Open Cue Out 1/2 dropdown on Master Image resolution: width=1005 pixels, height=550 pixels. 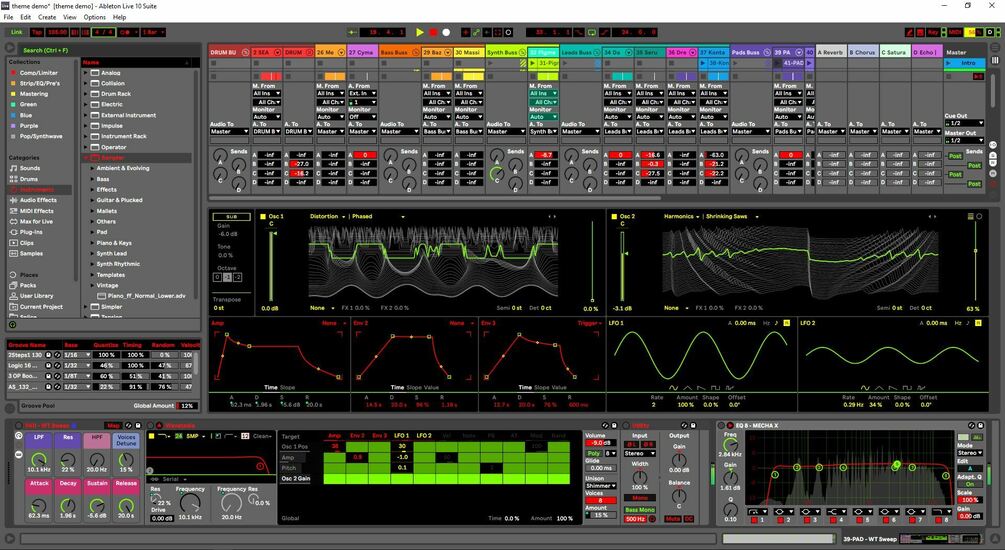tap(964, 123)
